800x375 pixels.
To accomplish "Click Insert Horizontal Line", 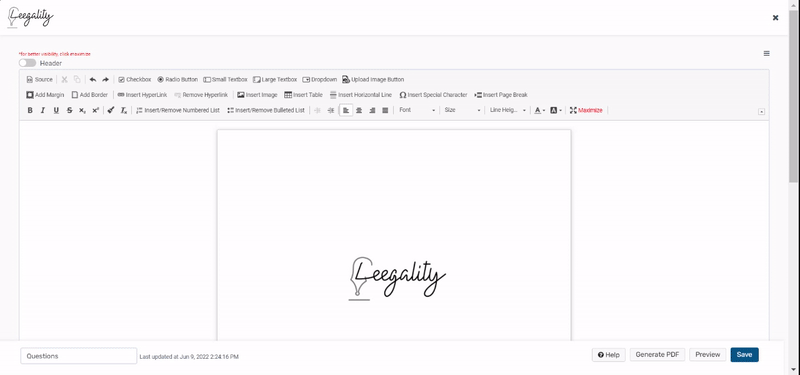I will click(x=361, y=95).
